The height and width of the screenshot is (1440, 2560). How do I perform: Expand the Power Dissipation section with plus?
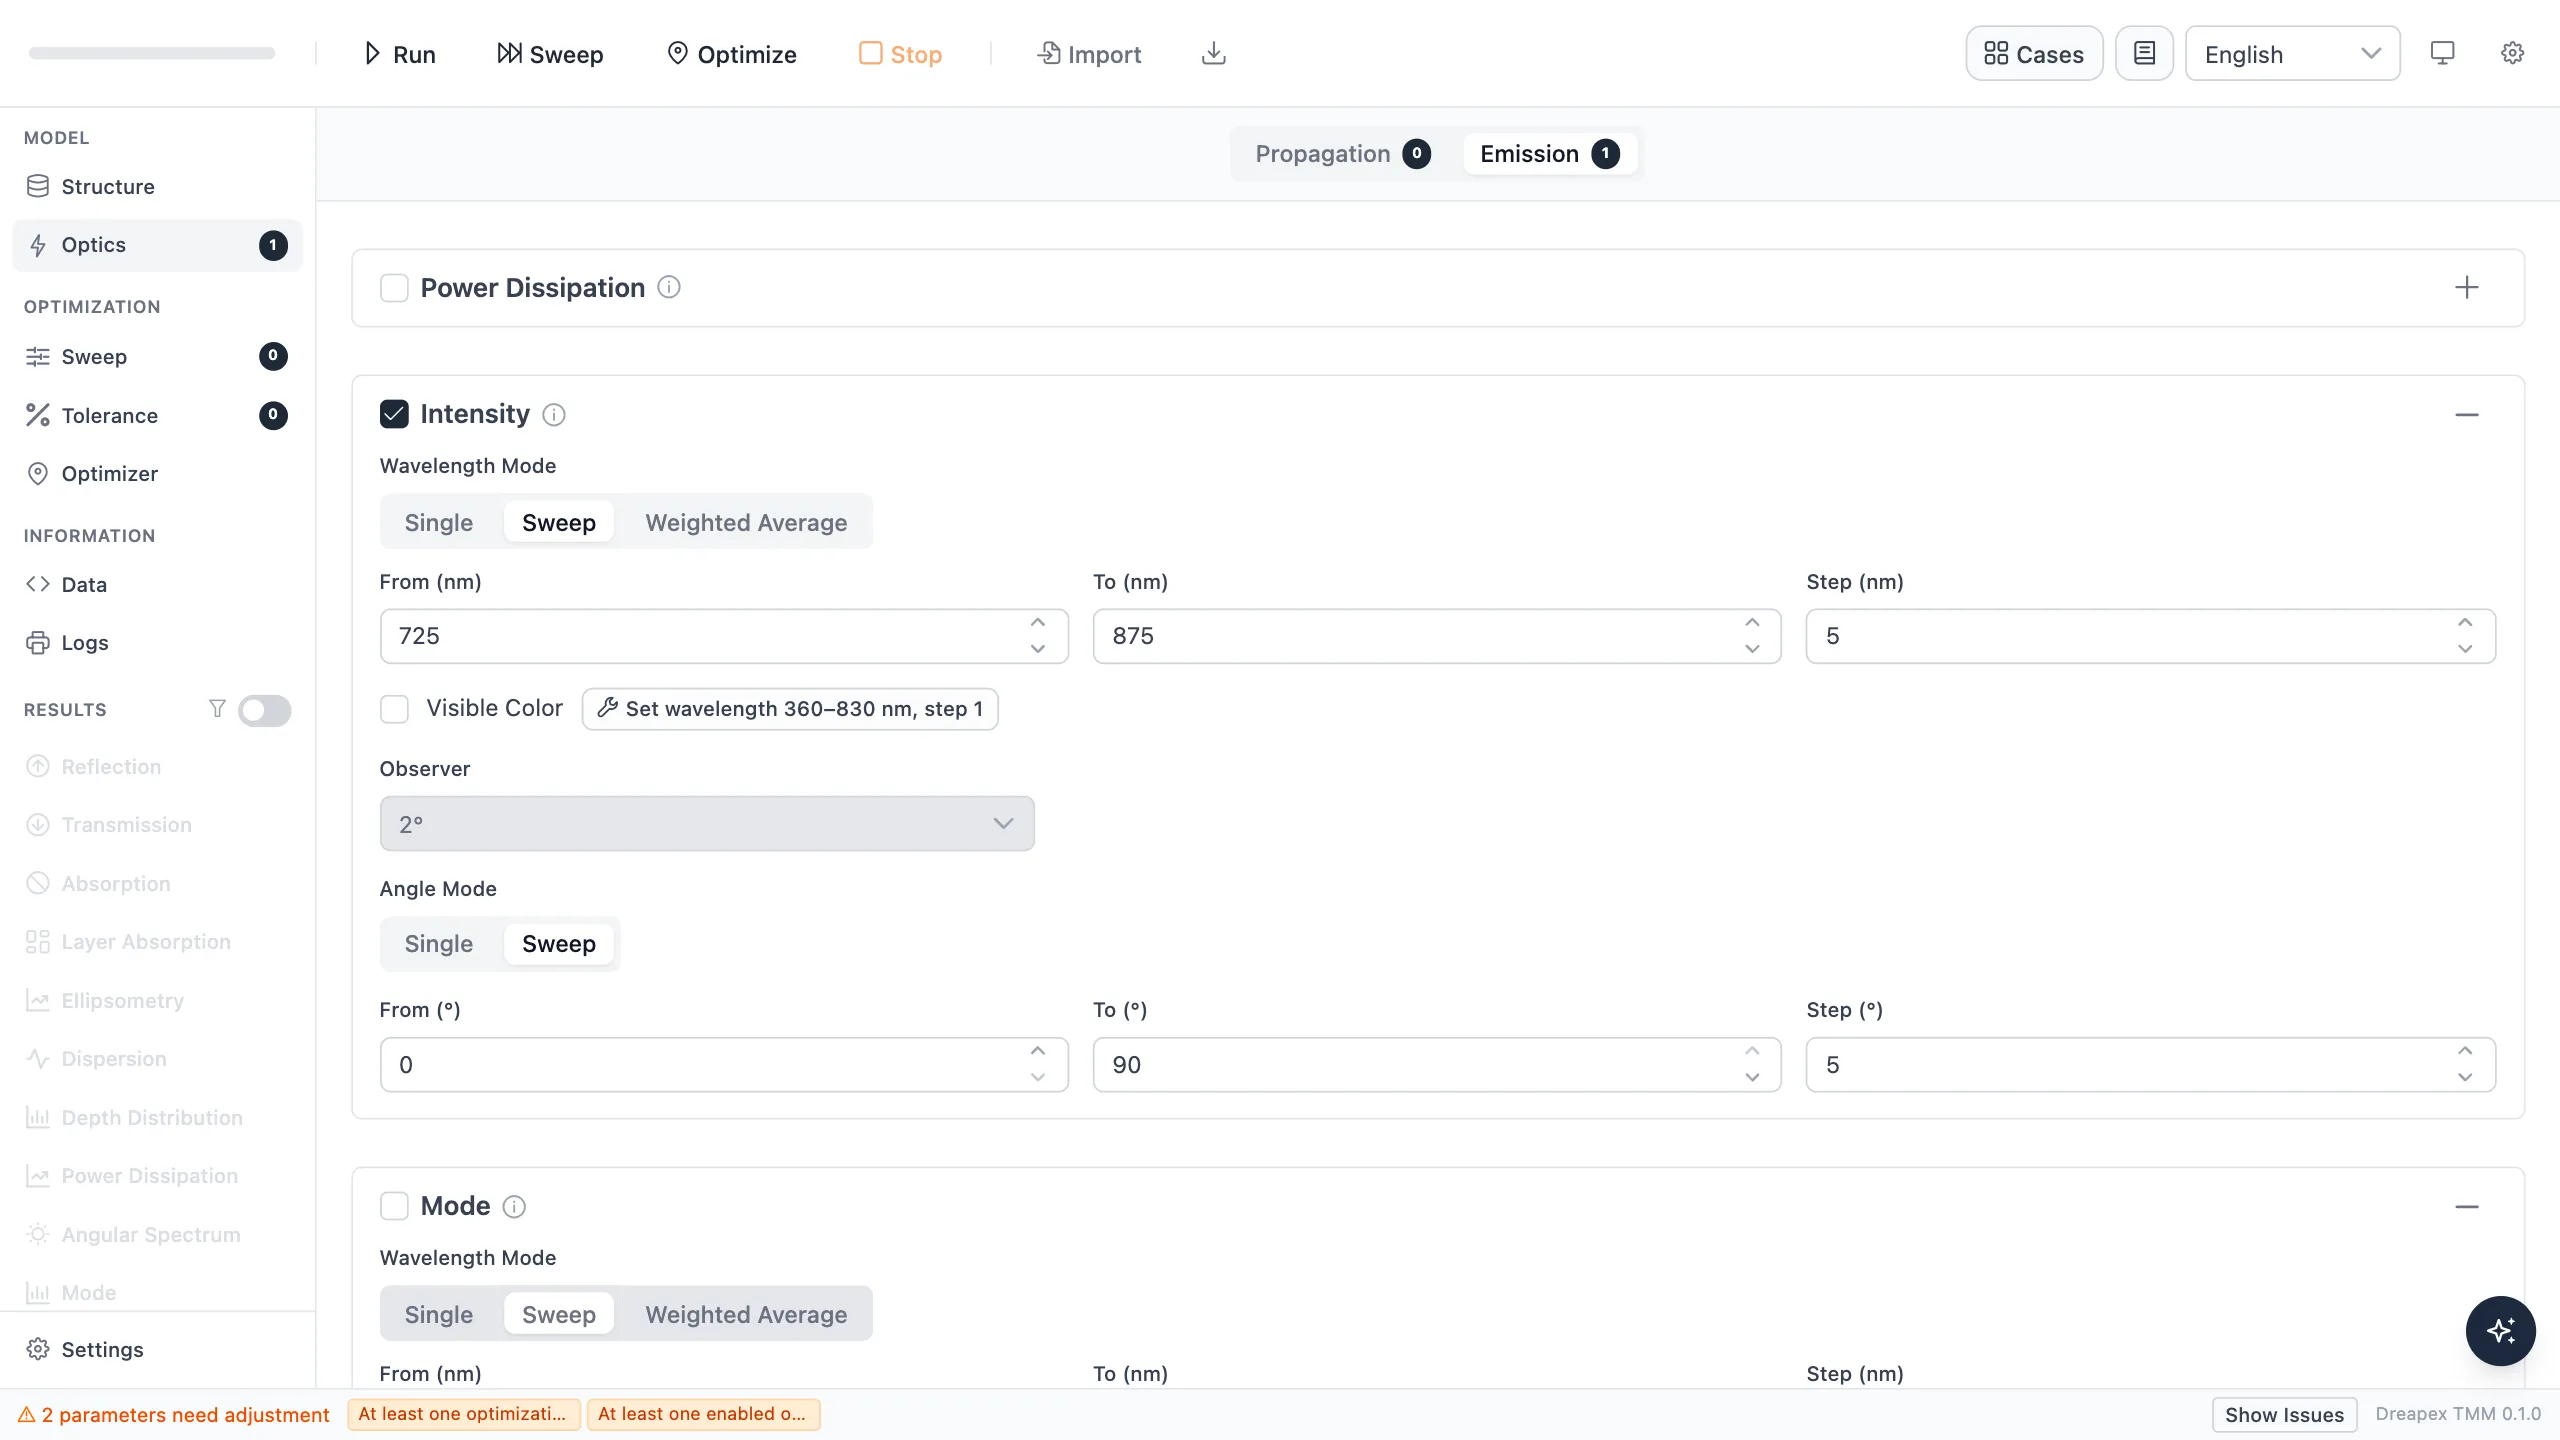coord(2467,288)
